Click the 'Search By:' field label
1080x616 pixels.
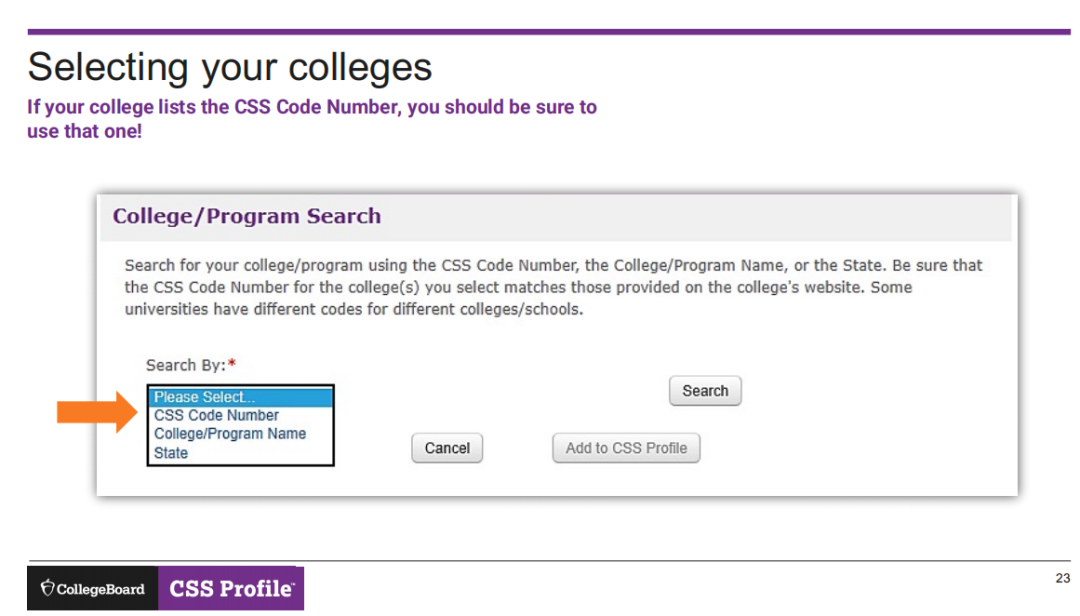pyautogui.click(x=186, y=365)
